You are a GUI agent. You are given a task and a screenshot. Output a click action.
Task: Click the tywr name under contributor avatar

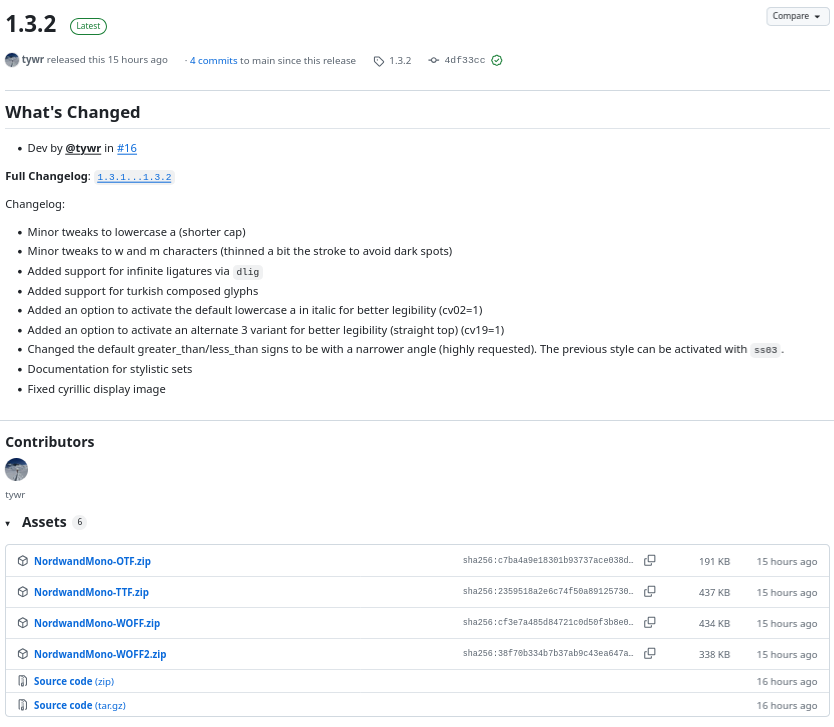15,495
